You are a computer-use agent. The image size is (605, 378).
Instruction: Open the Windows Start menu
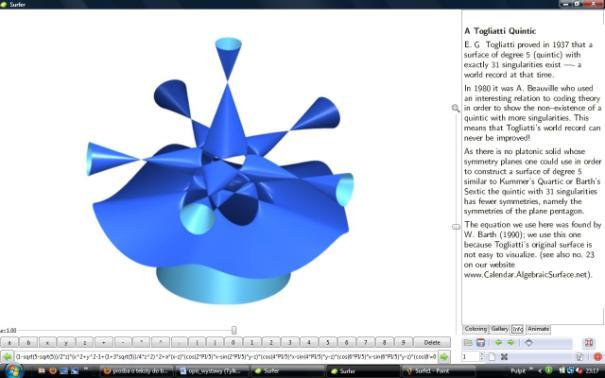[13, 371]
